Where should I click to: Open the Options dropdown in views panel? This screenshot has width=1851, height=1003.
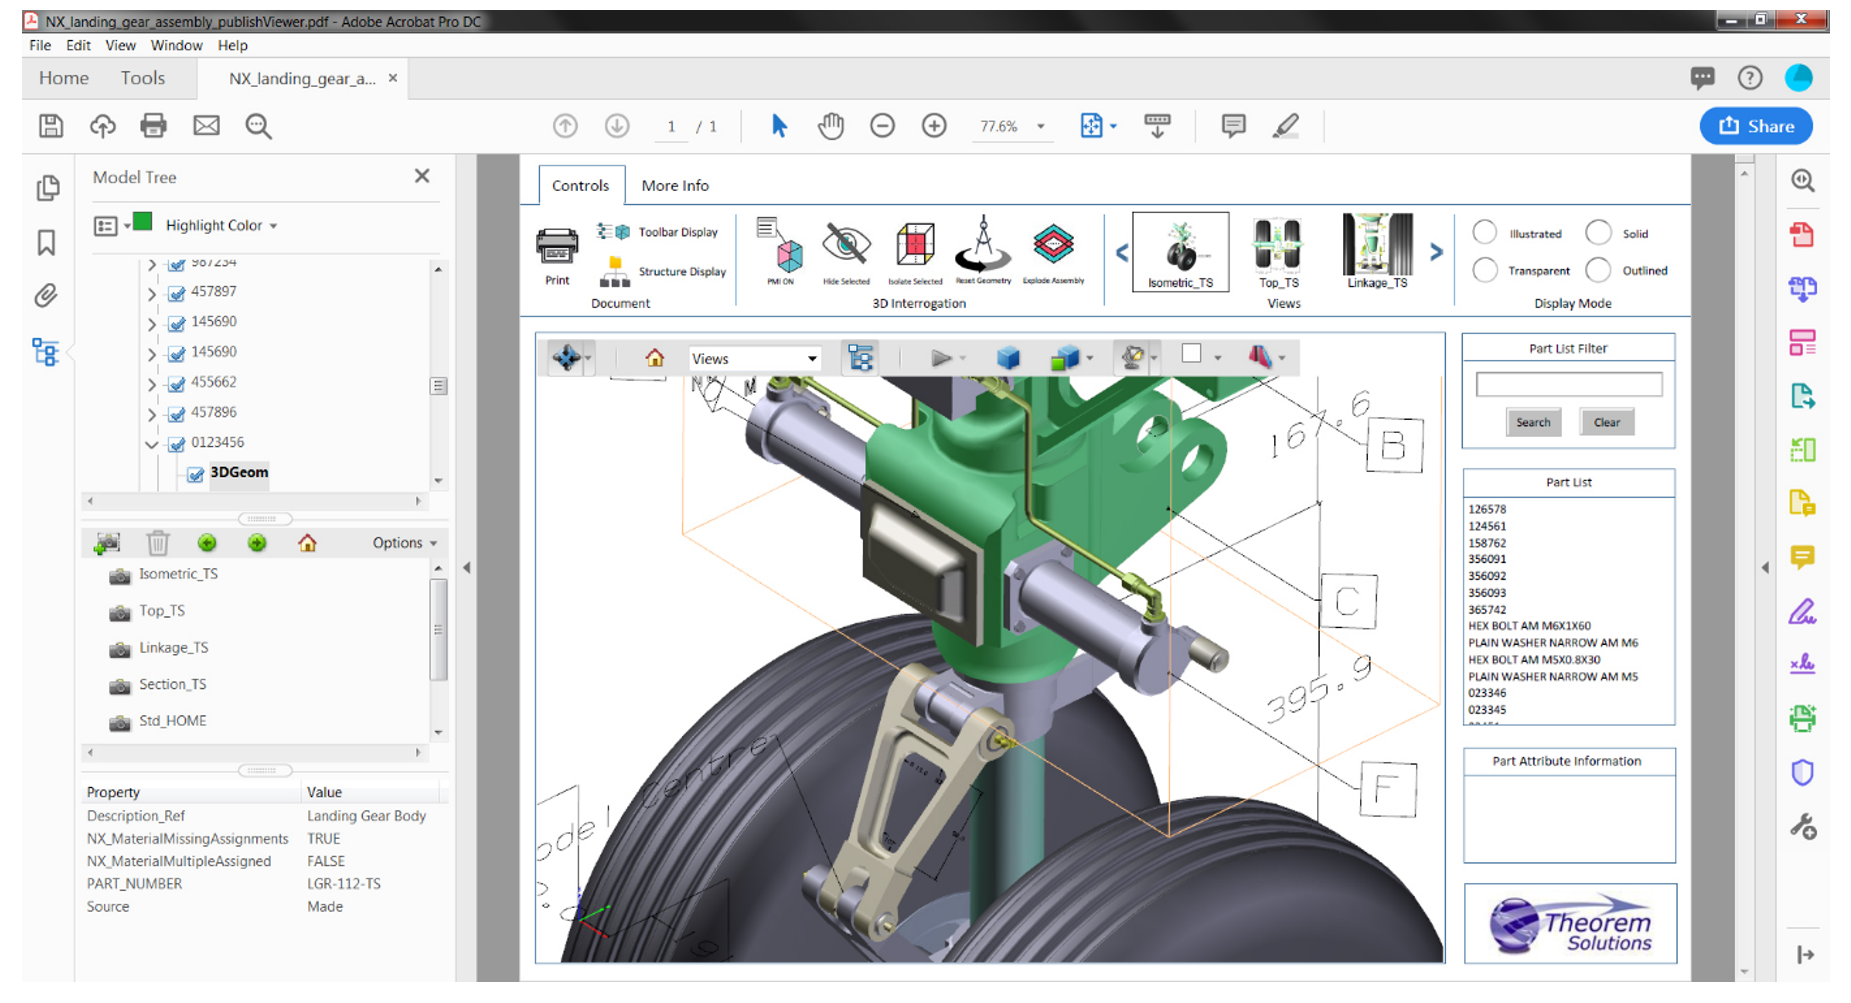tap(405, 543)
